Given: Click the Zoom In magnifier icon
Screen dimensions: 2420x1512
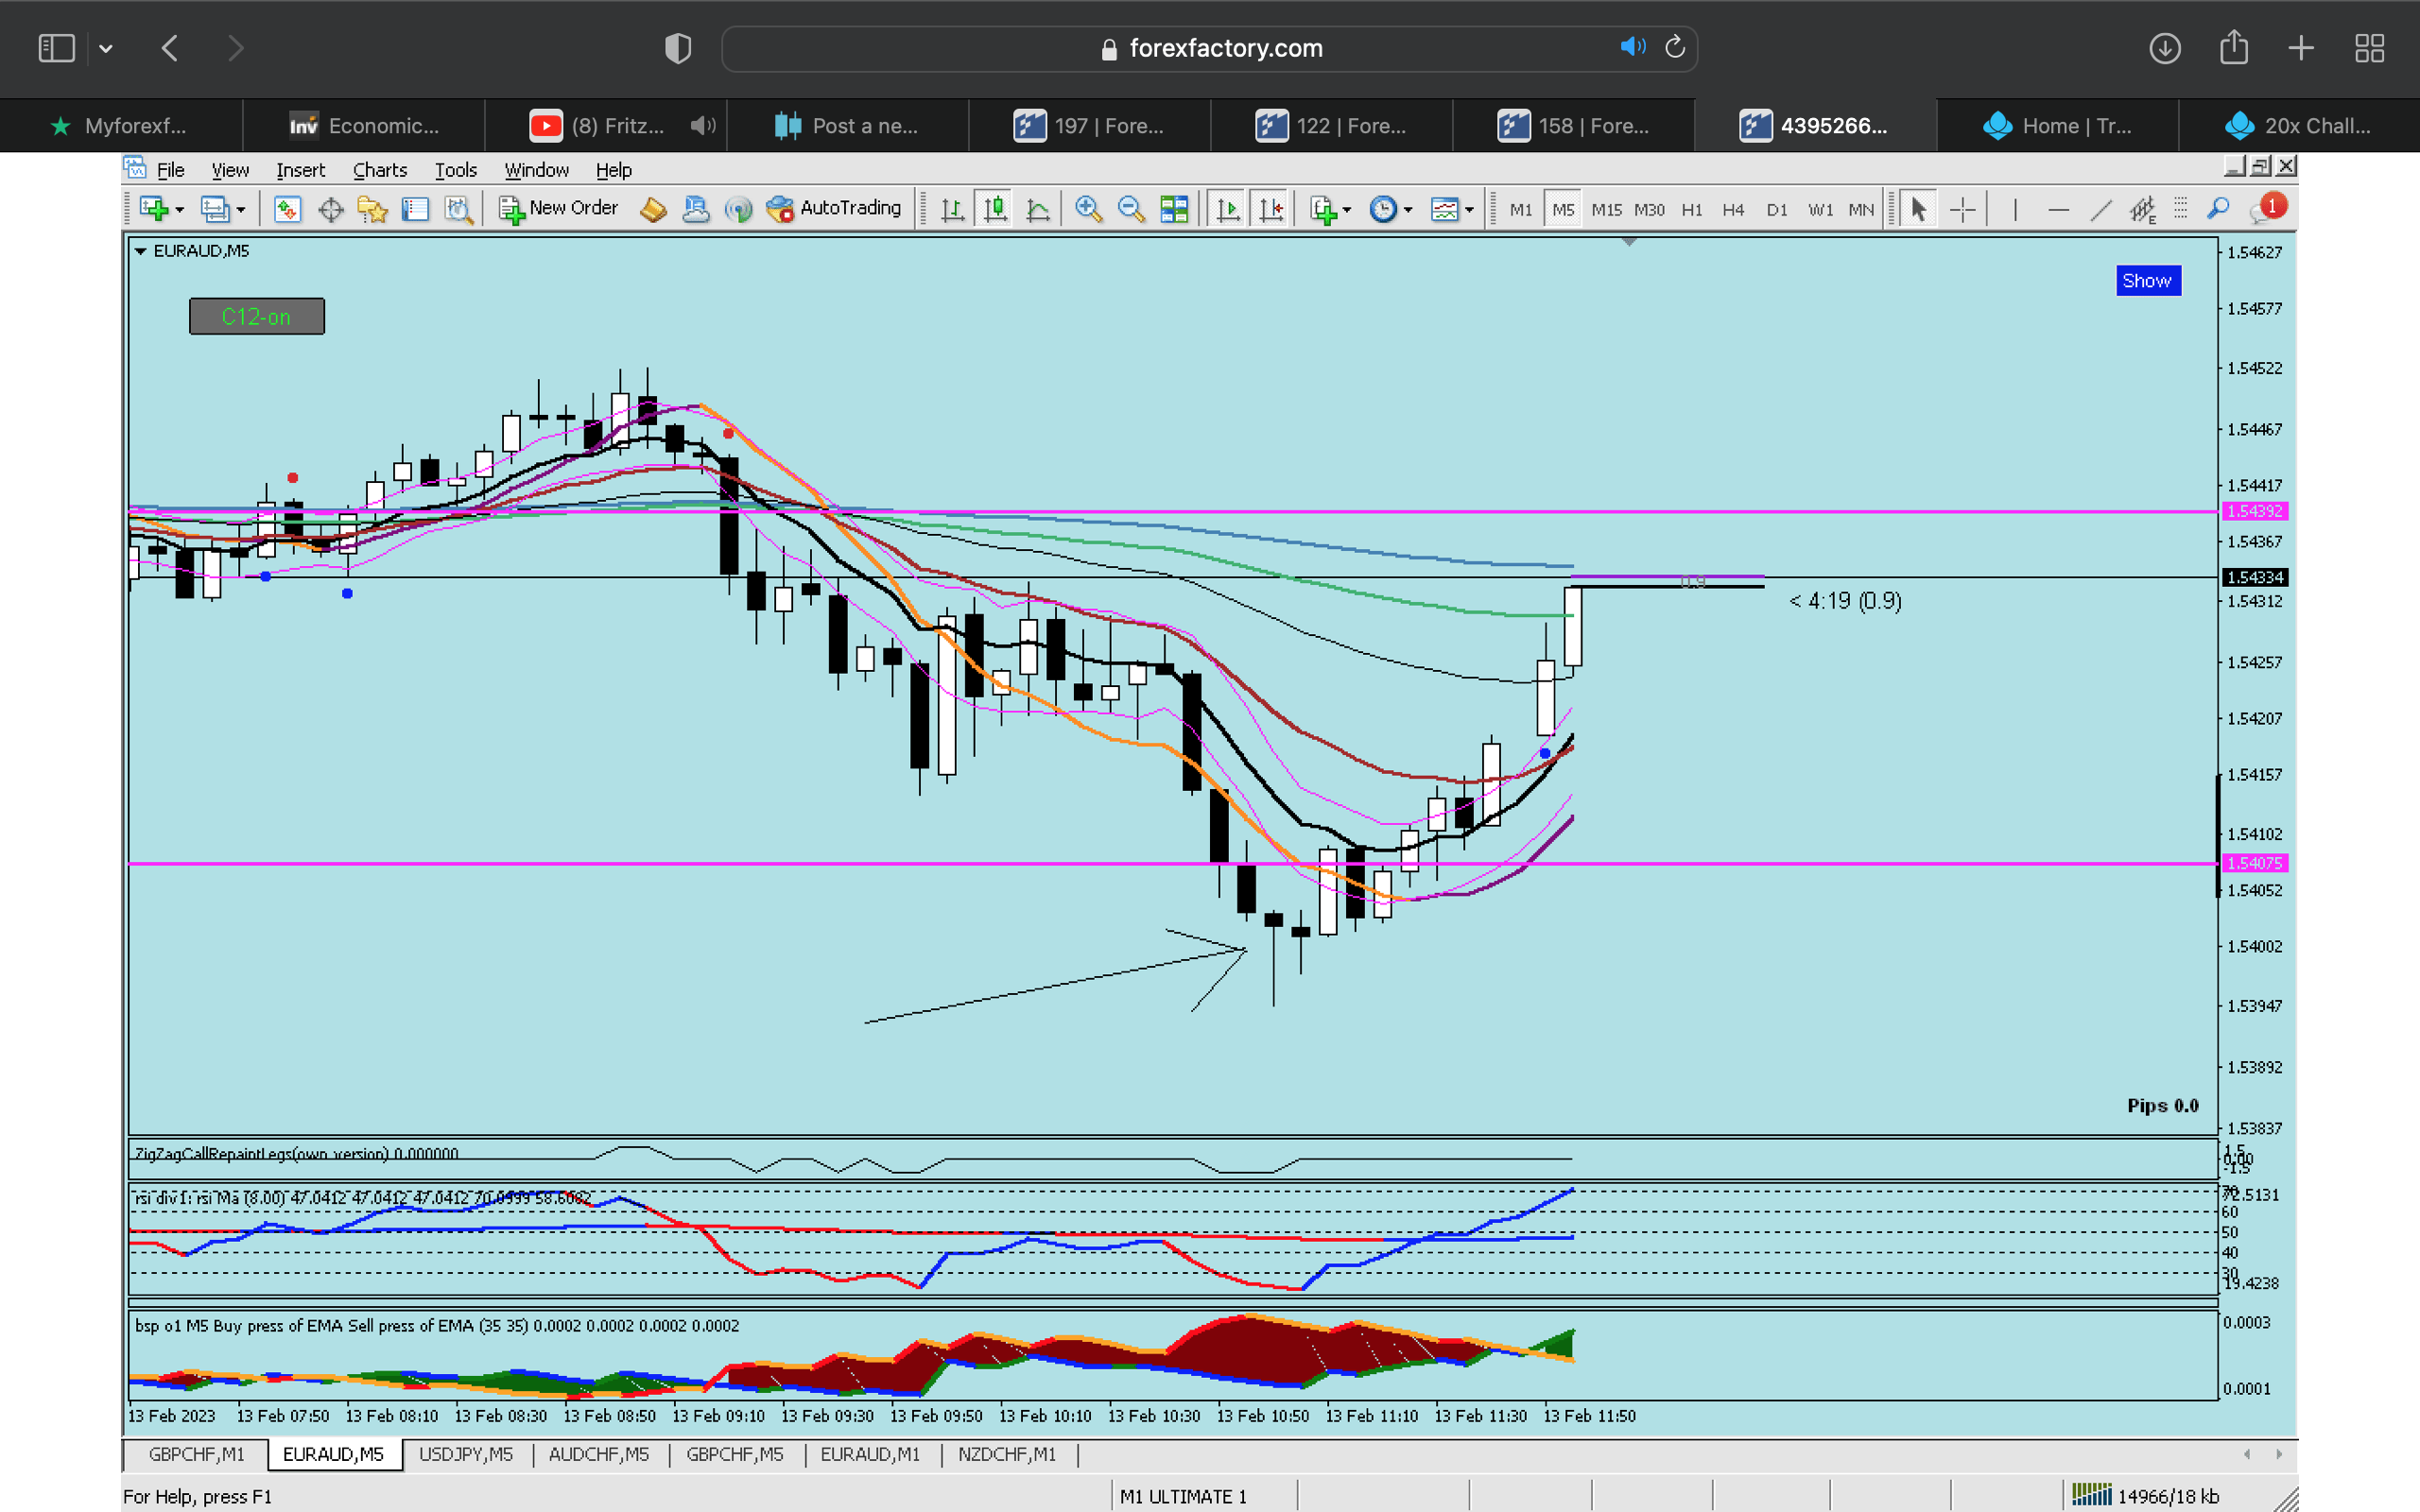Looking at the screenshot, I should point(1088,209).
